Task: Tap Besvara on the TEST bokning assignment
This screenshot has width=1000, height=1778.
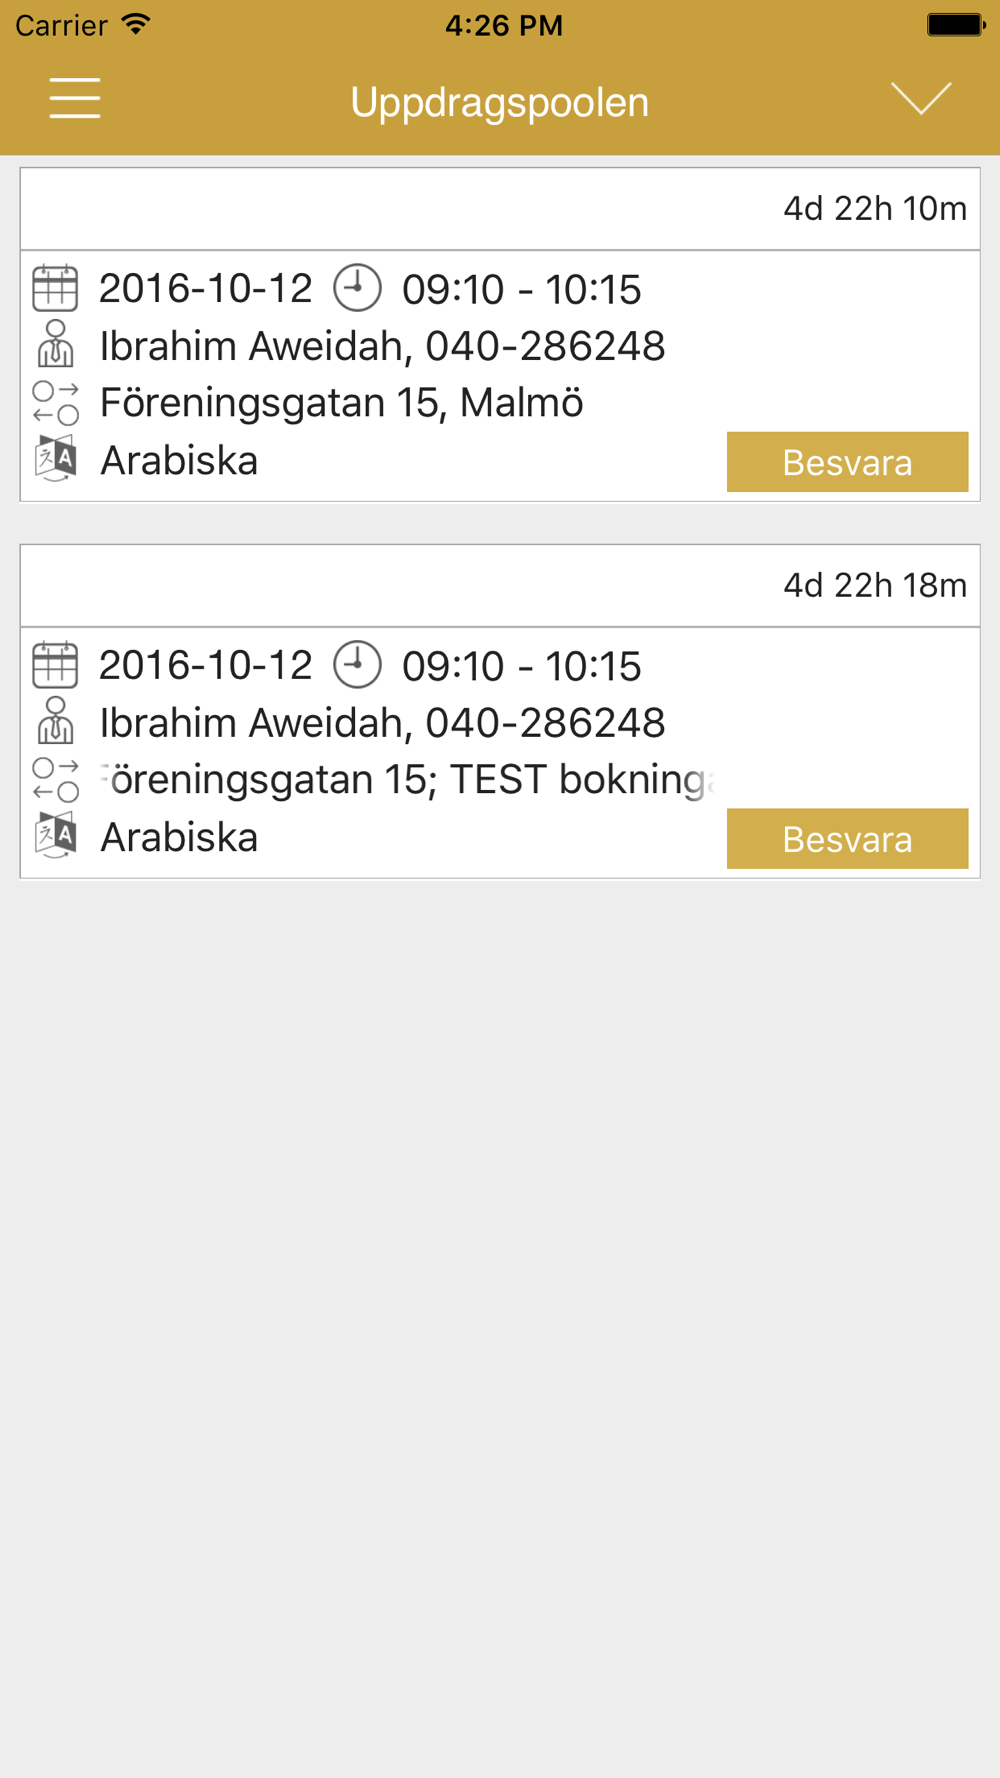Action: tap(847, 839)
